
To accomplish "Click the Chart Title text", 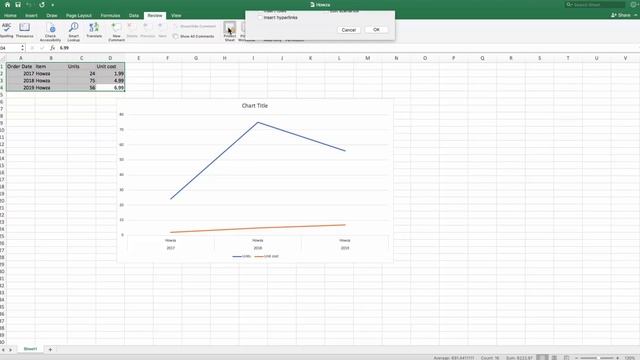I will click(255, 106).
